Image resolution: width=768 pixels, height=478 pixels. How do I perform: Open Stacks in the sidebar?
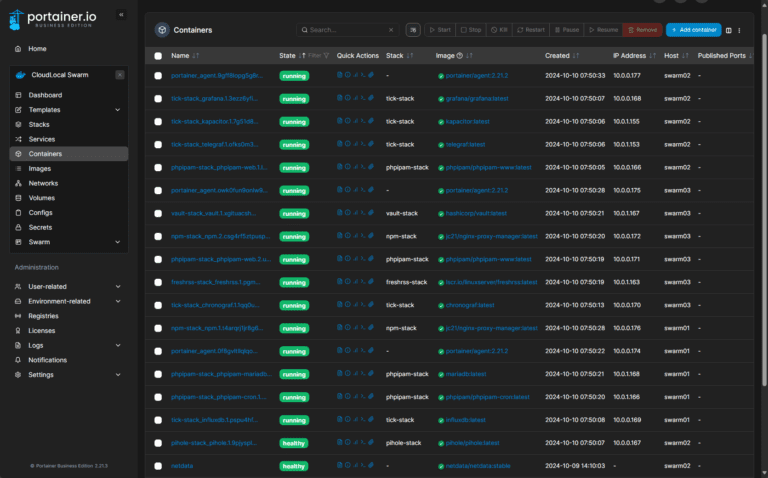coord(39,124)
